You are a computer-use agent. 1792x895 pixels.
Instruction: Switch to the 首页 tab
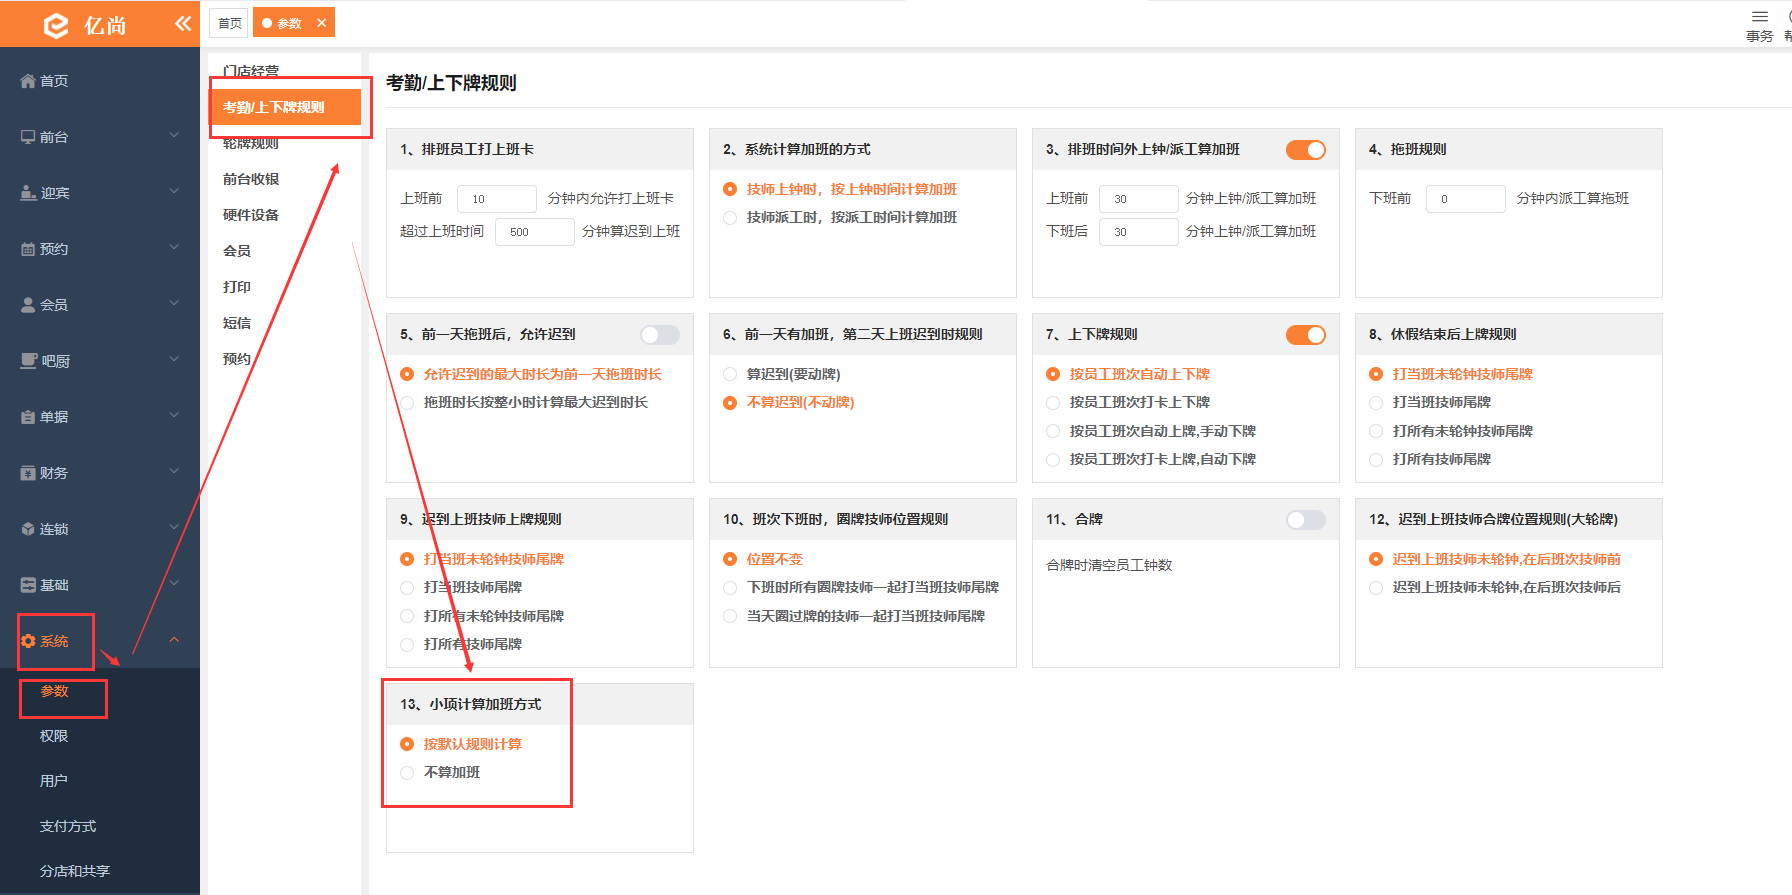229,23
